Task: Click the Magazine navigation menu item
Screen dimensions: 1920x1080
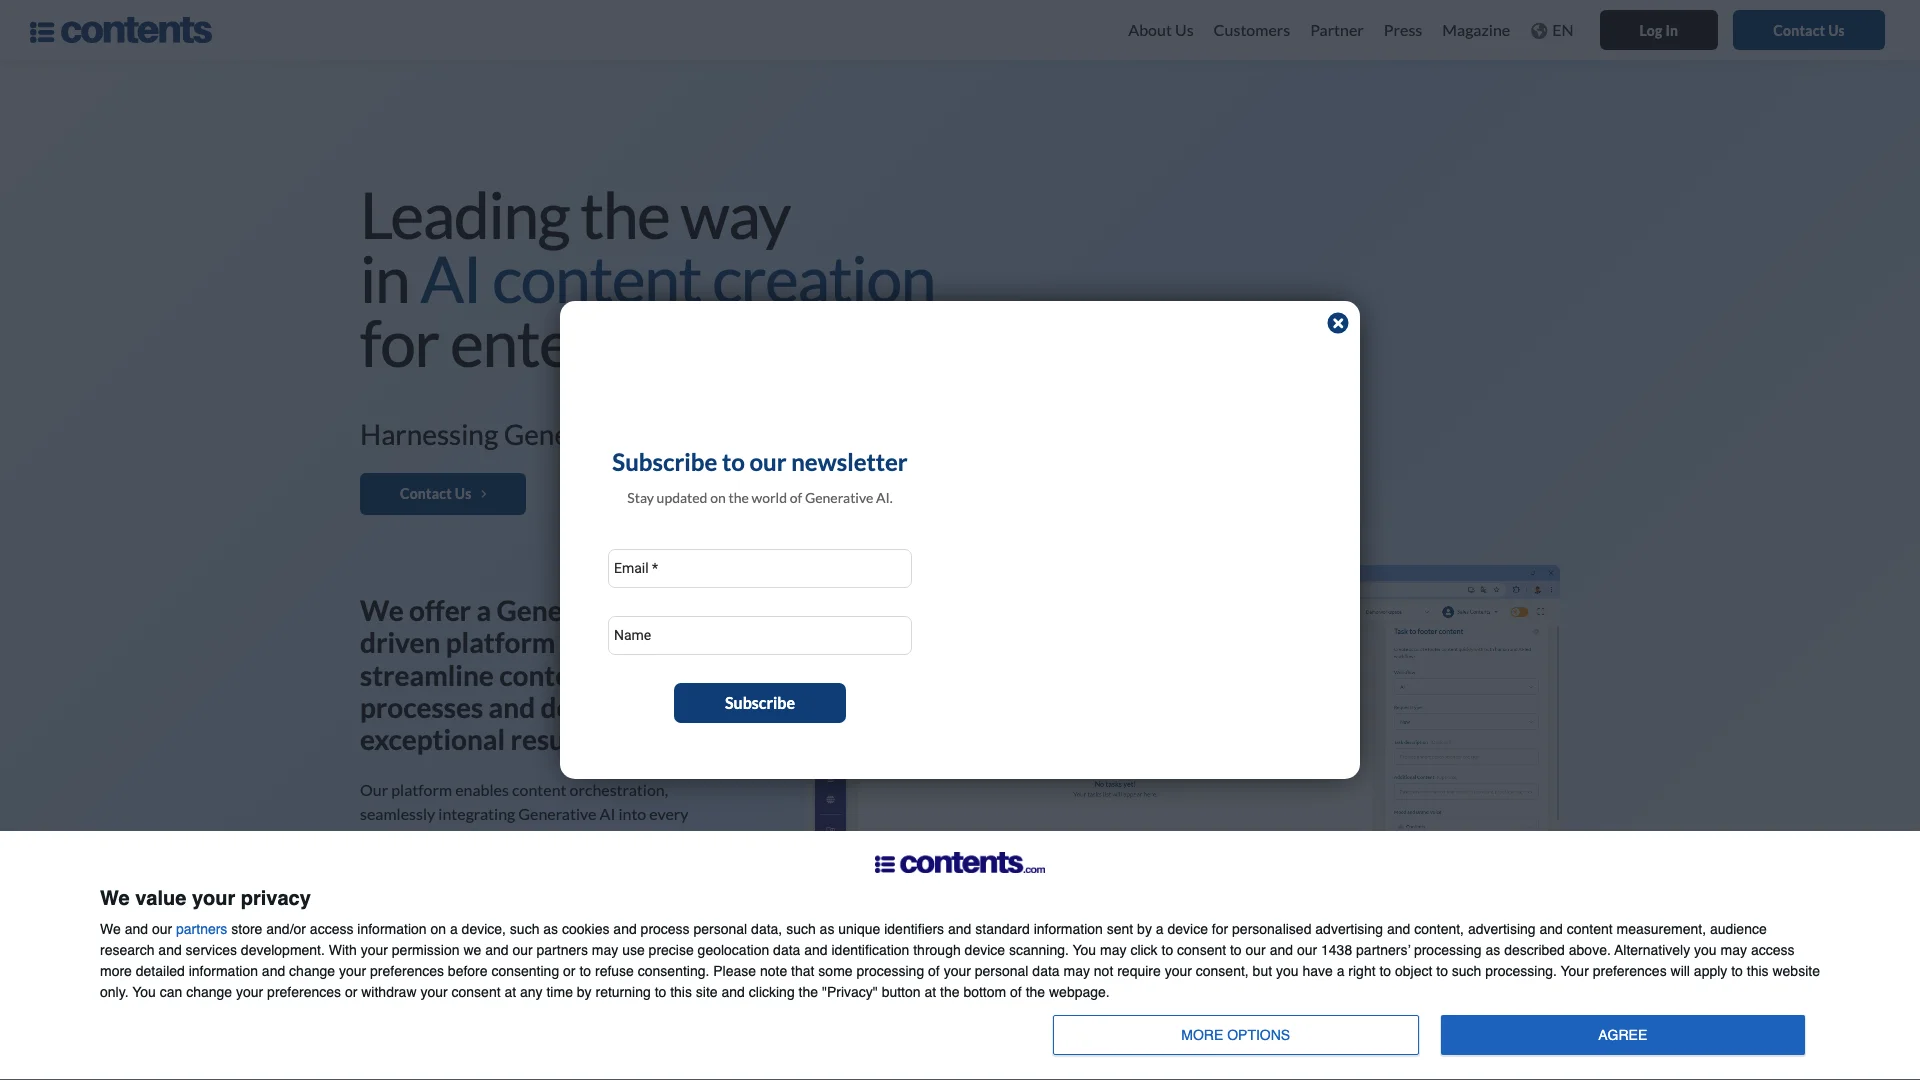Action: (1476, 29)
